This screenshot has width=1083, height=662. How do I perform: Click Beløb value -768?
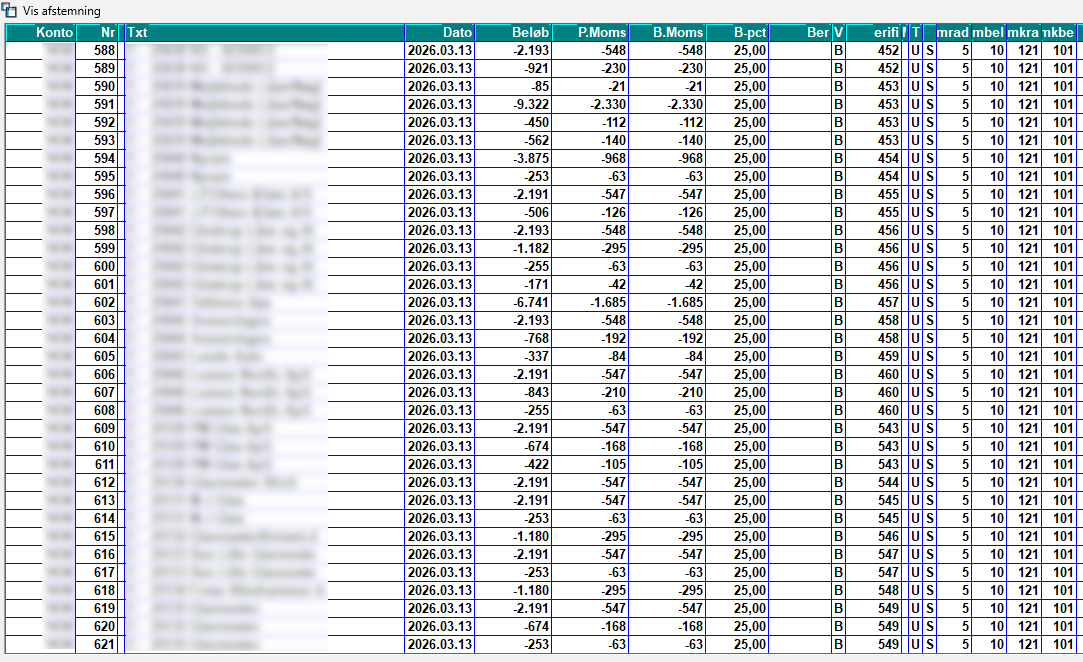537,339
